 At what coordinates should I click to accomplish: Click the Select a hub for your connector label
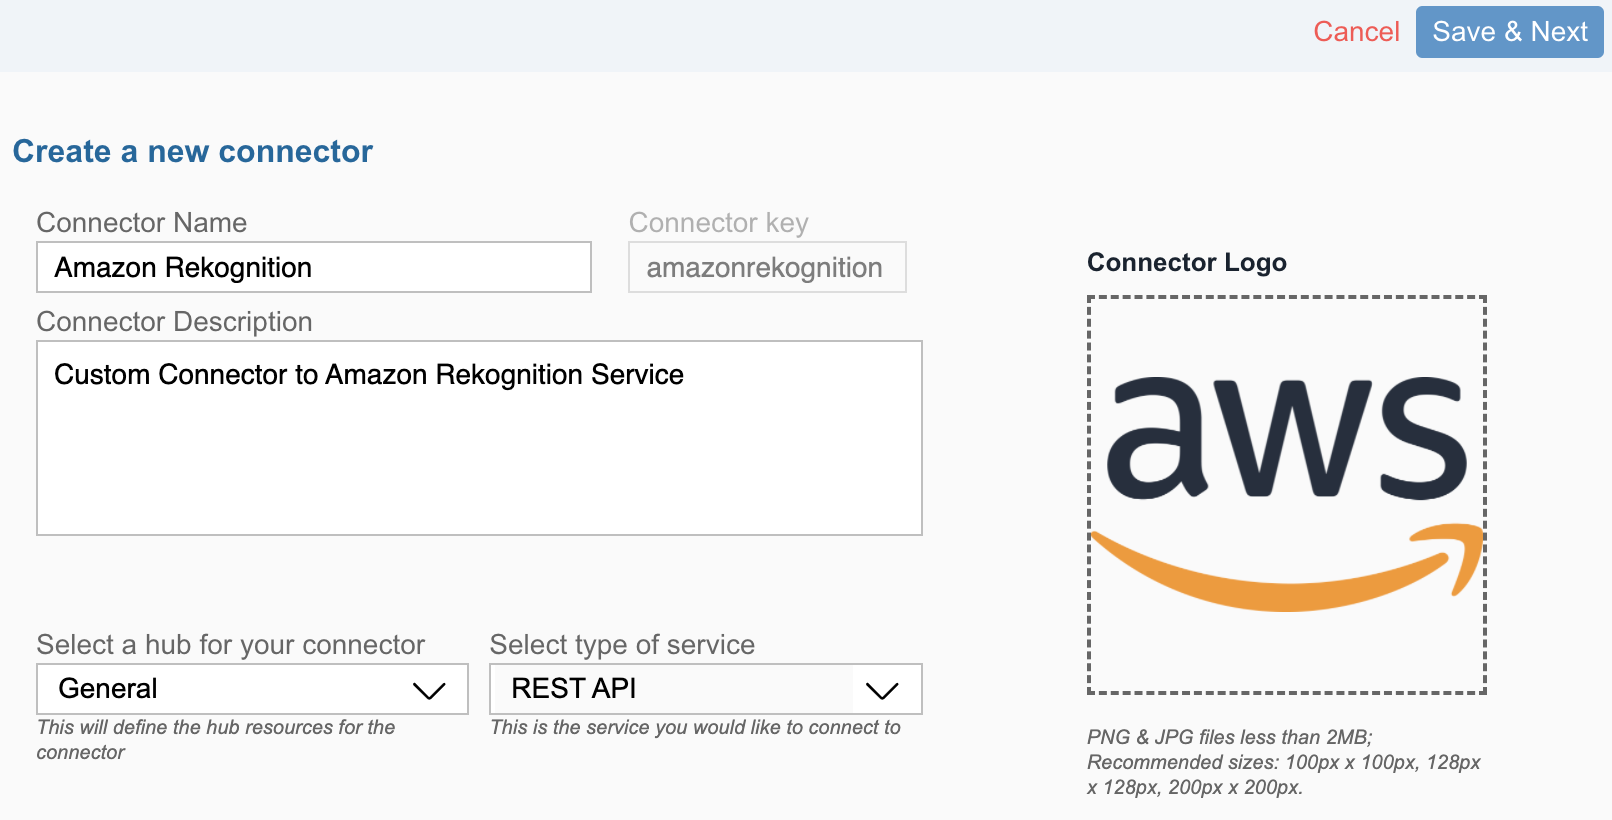(231, 644)
